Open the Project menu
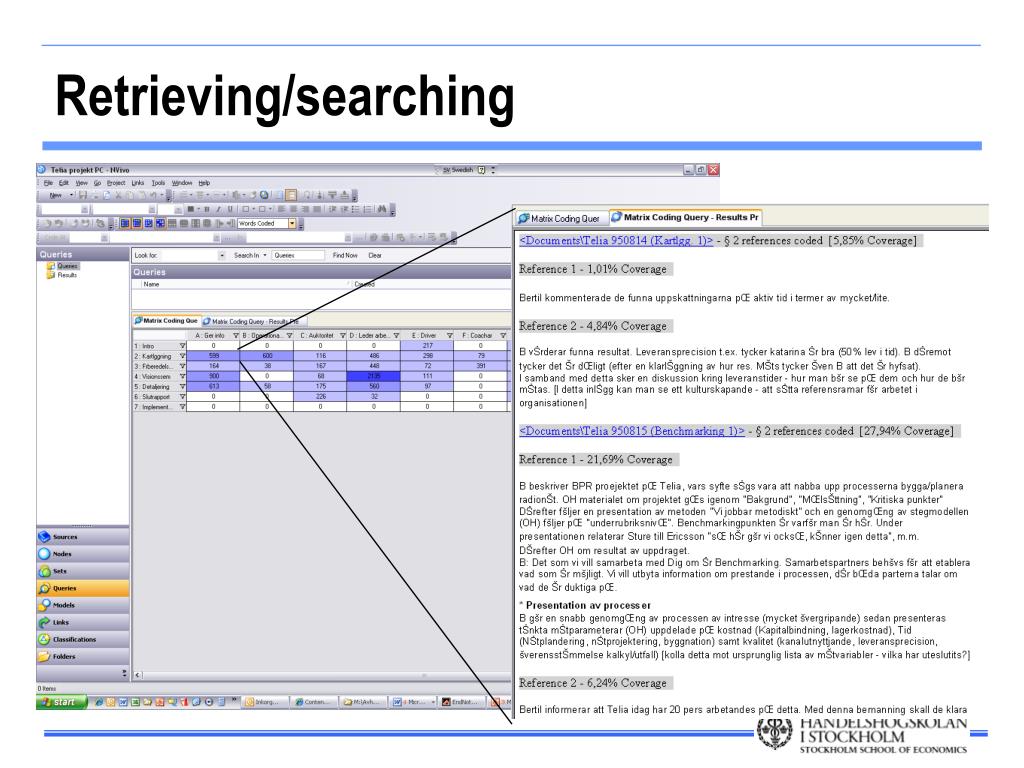 click(x=116, y=183)
